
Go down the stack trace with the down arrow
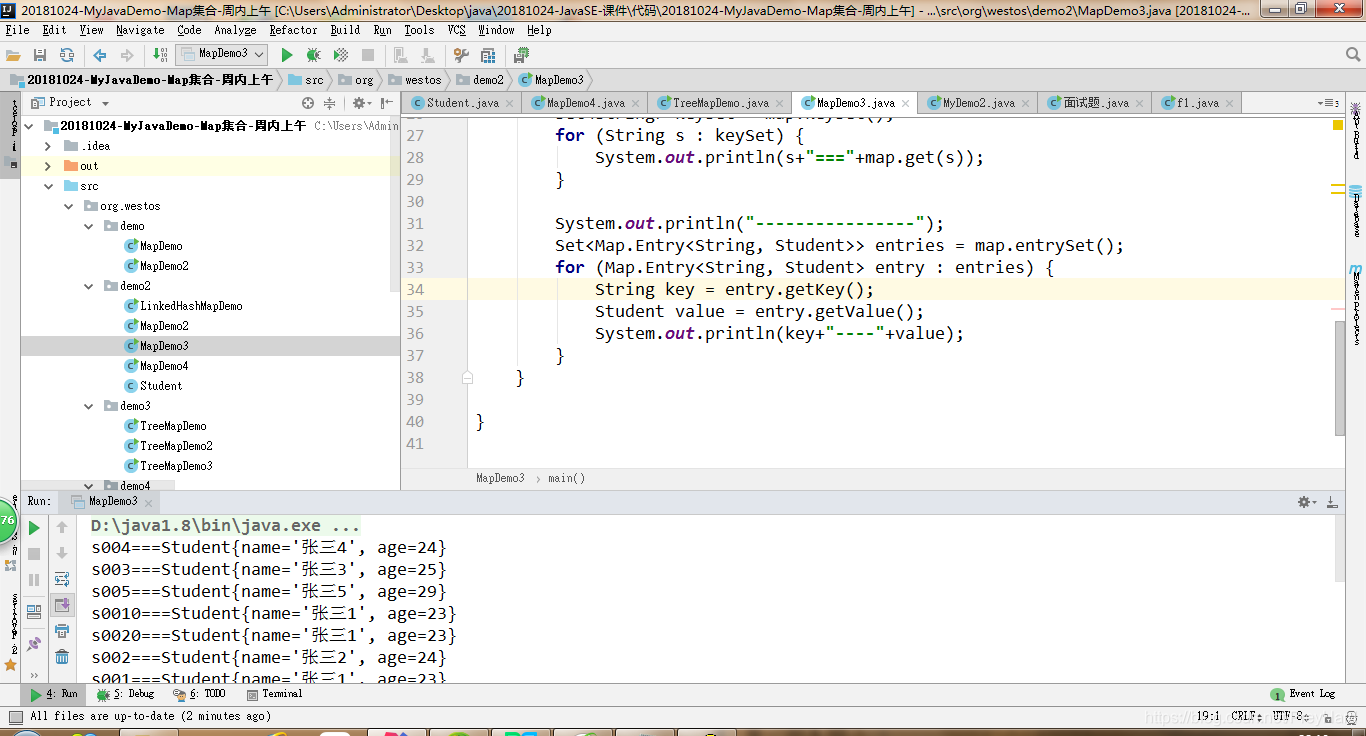pyautogui.click(x=62, y=553)
